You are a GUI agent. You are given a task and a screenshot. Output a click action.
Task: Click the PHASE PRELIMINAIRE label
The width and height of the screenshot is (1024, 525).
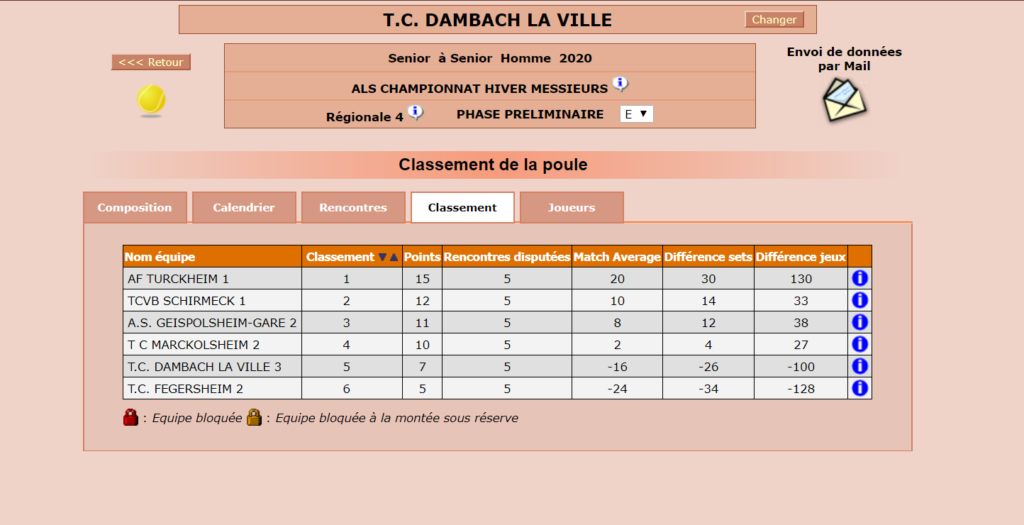(530, 114)
